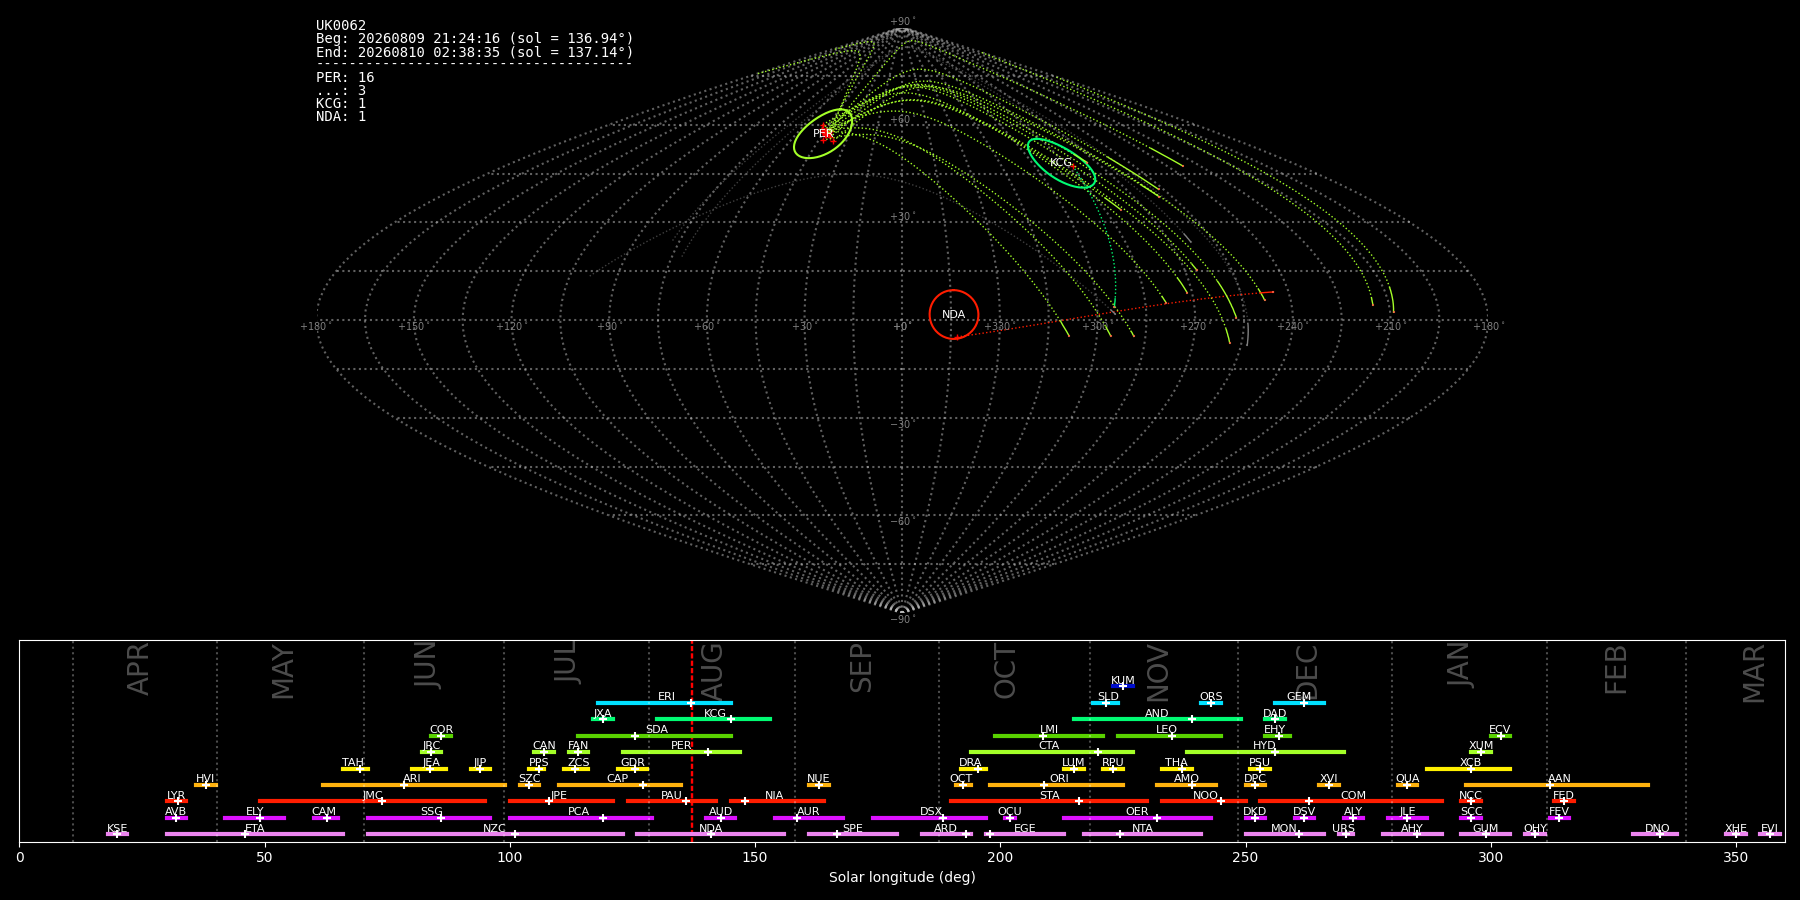Viewport: 1800px width, 900px height.
Task: Select the orange CAP shower activity bar
Action: pyautogui.click(x=620, y=785)
